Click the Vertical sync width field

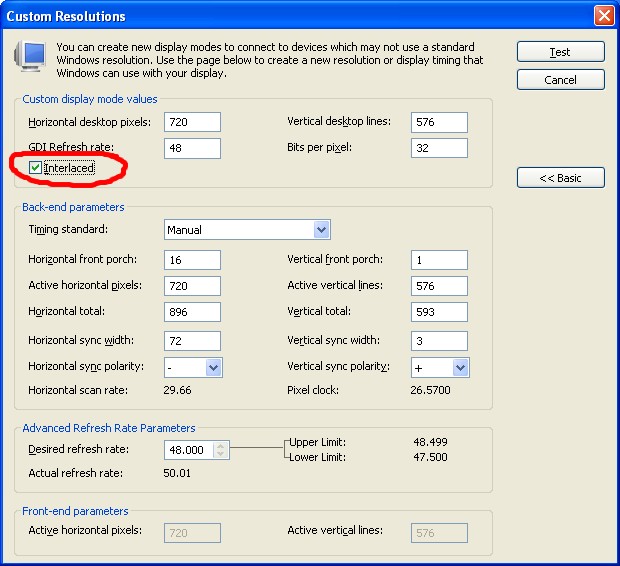tap(439, 341)
